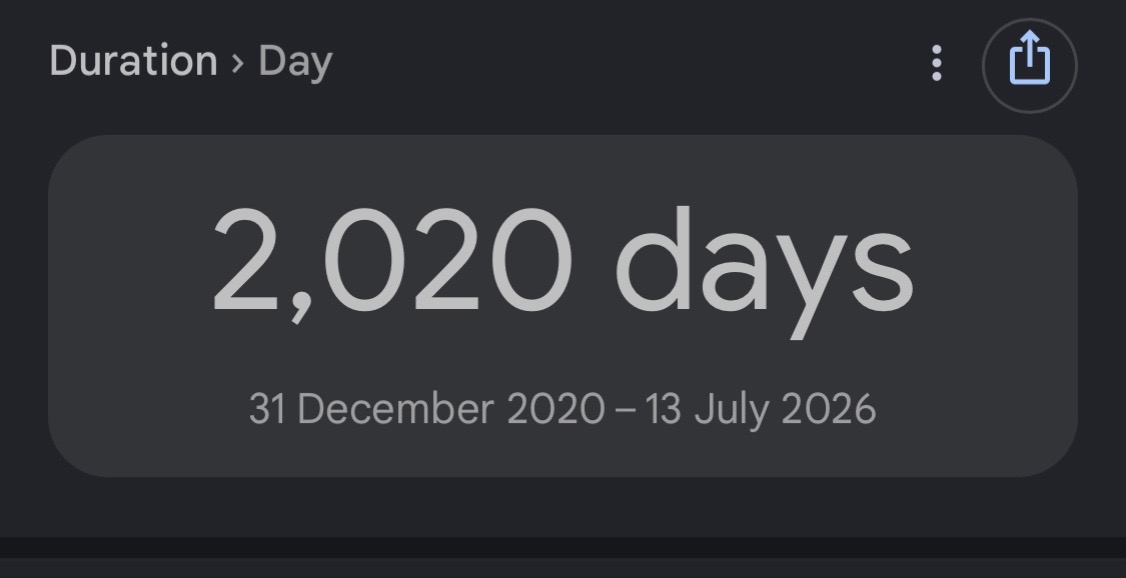
Task: Tap the word December in the date range
Action: 396,409
